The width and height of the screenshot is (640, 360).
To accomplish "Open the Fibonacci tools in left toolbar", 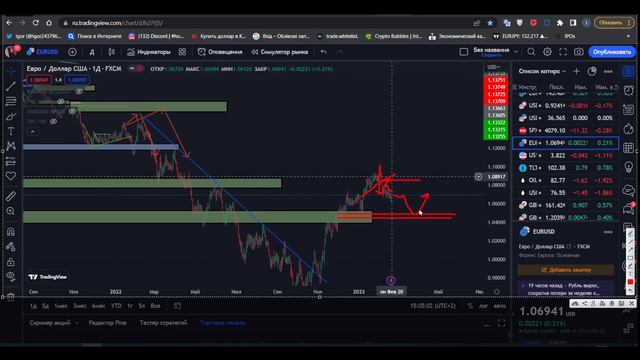I will click(11, 101).
